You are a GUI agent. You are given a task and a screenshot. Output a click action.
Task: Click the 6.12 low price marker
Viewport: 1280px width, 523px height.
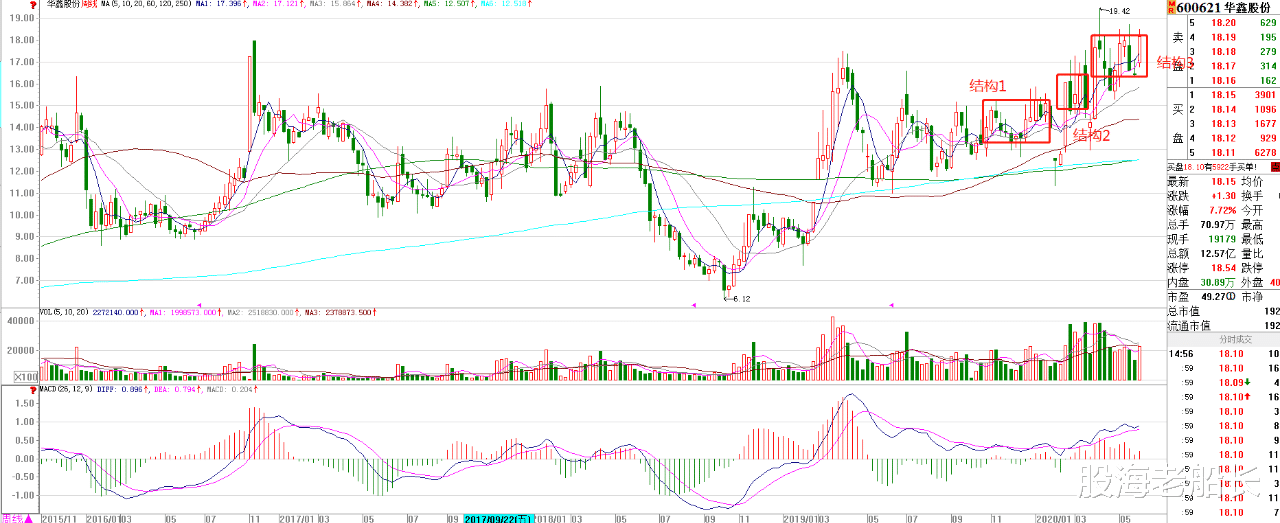point(737,298)
